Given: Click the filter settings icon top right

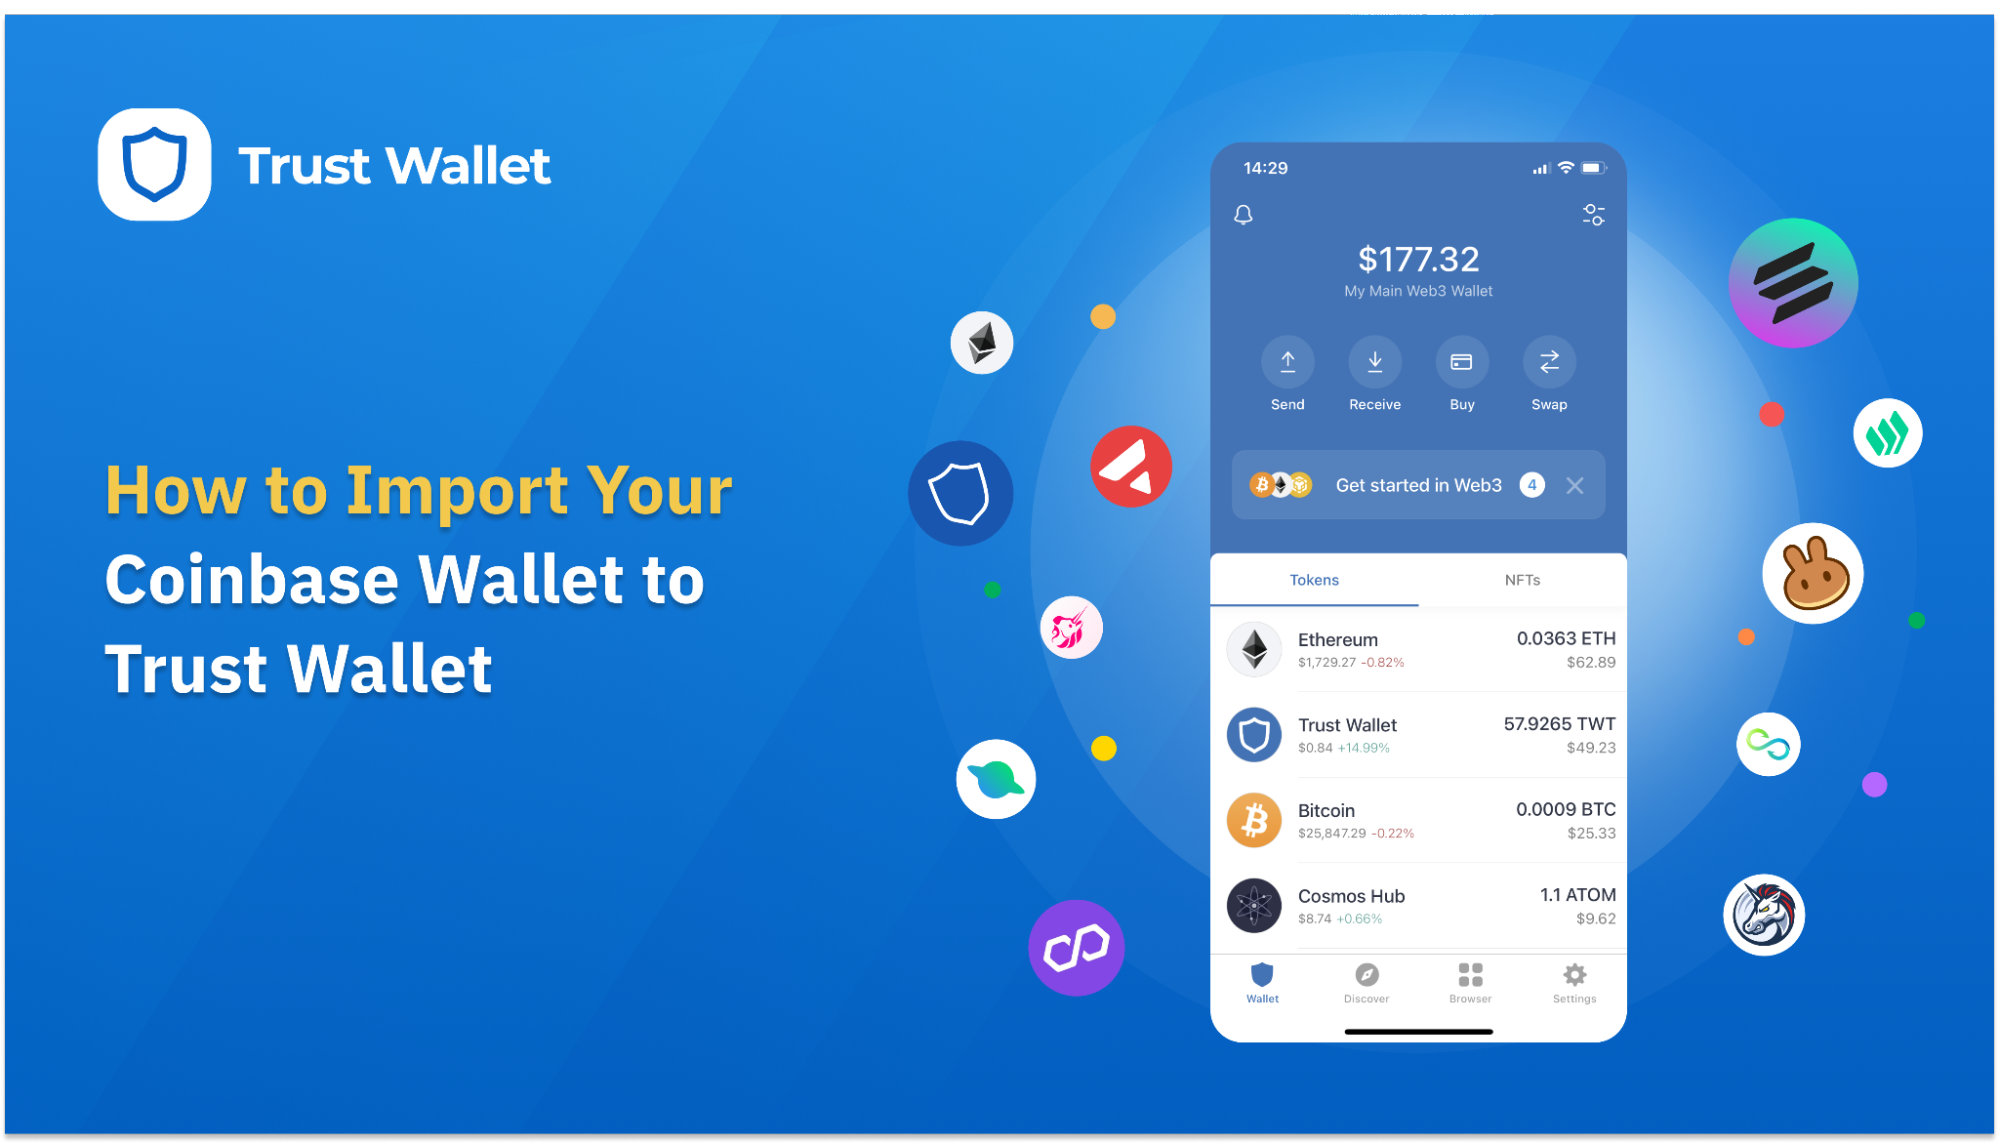Looking at the screenshot, I should (x=1593, y=214).
